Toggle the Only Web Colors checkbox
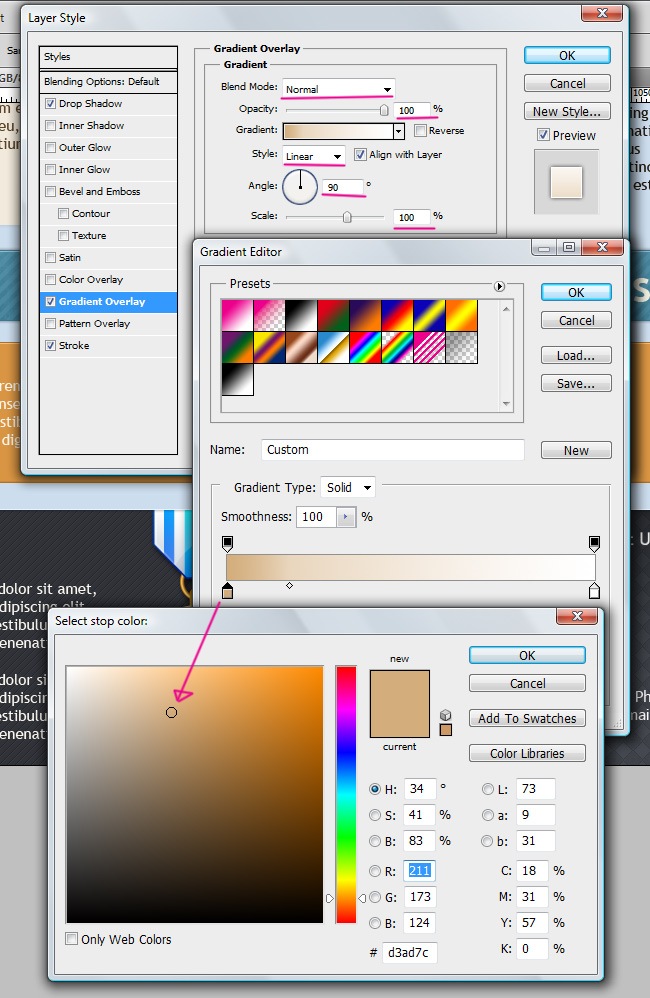 coord(72,939)
